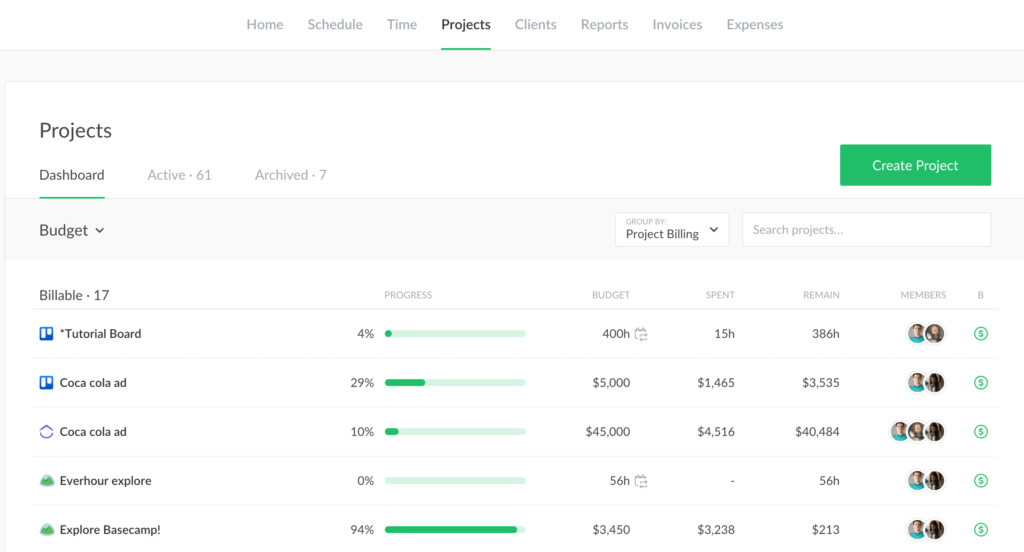Image resolution: width=1024 pixels, height=552 pixels.
Task: Click the billable dollar icon for *Tutorial Board
Action: (x=981, y=334)
